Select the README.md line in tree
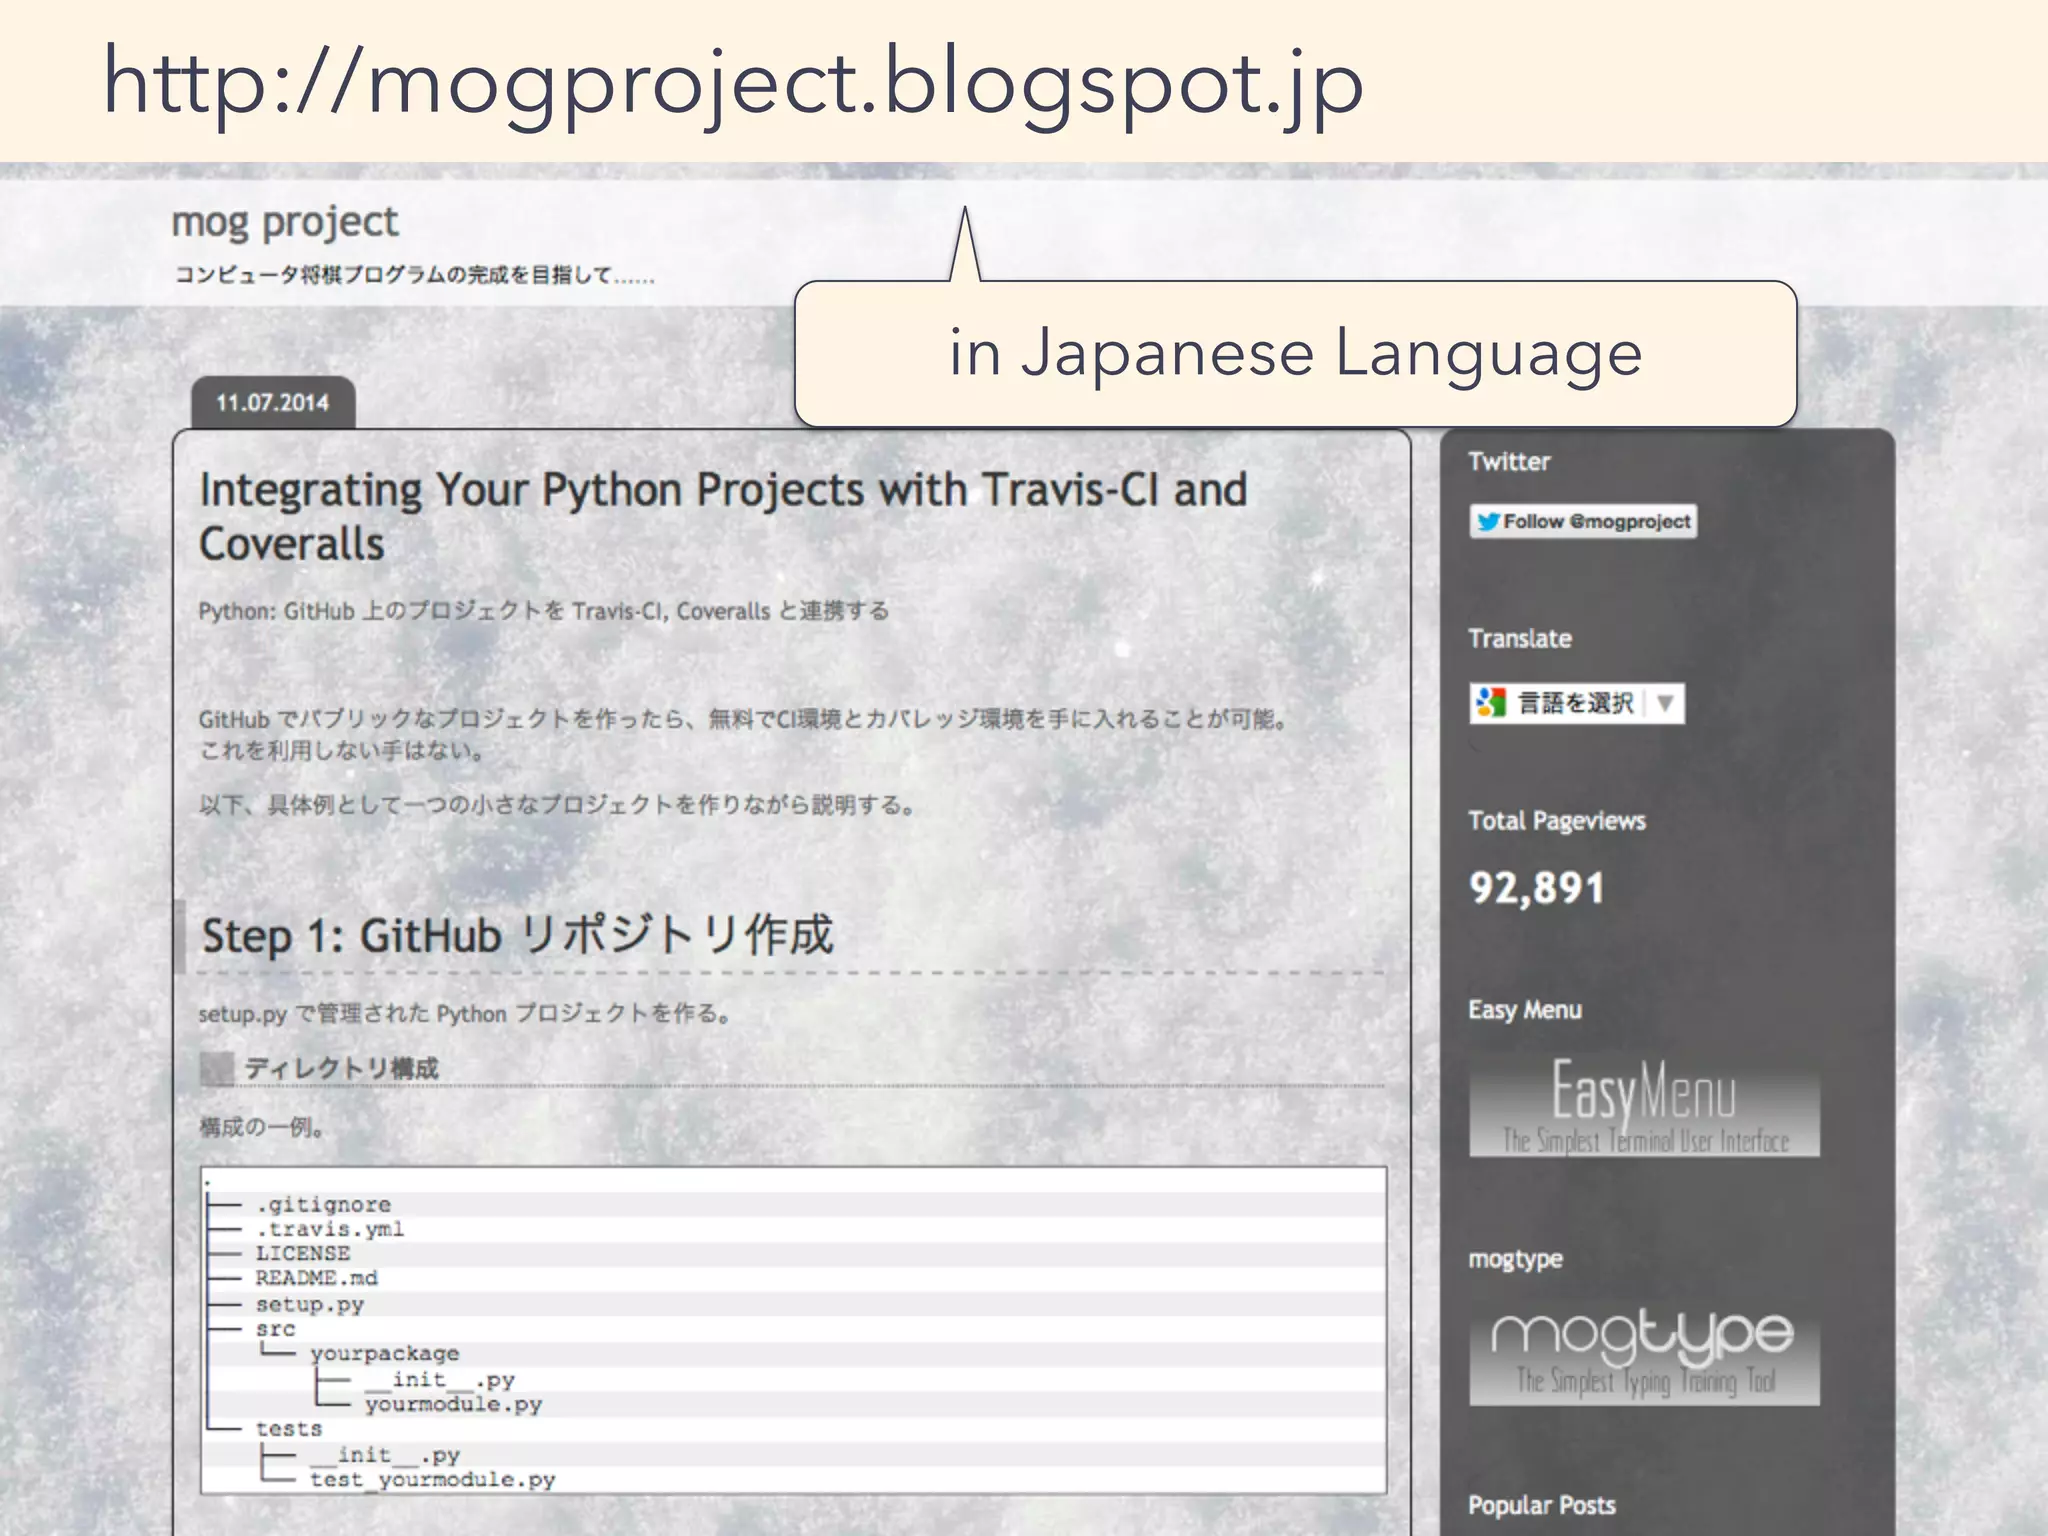This screenshot has width=2048, height=1536. (316, 1278)
